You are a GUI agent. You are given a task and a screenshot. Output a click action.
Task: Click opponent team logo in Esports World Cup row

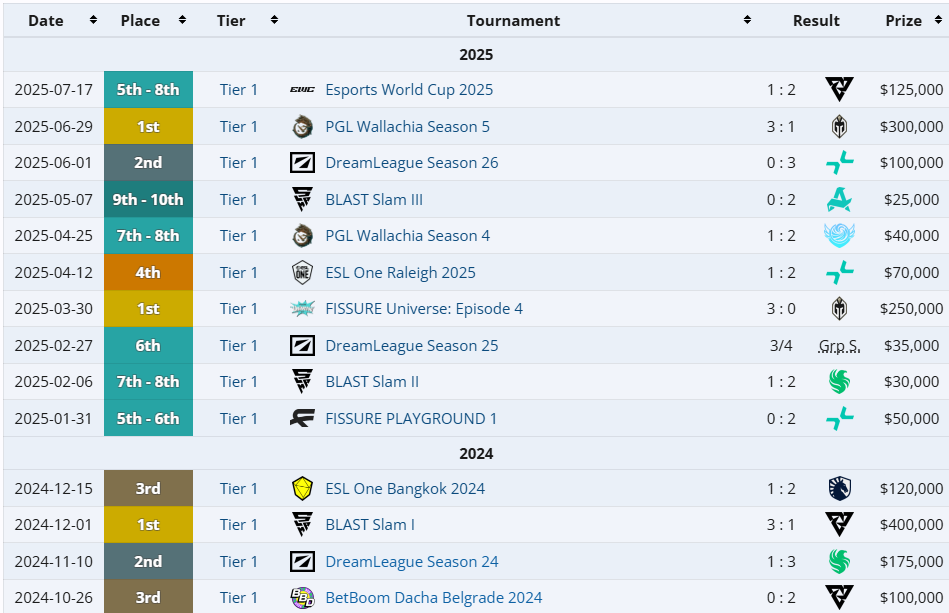[x=839, y=90]
